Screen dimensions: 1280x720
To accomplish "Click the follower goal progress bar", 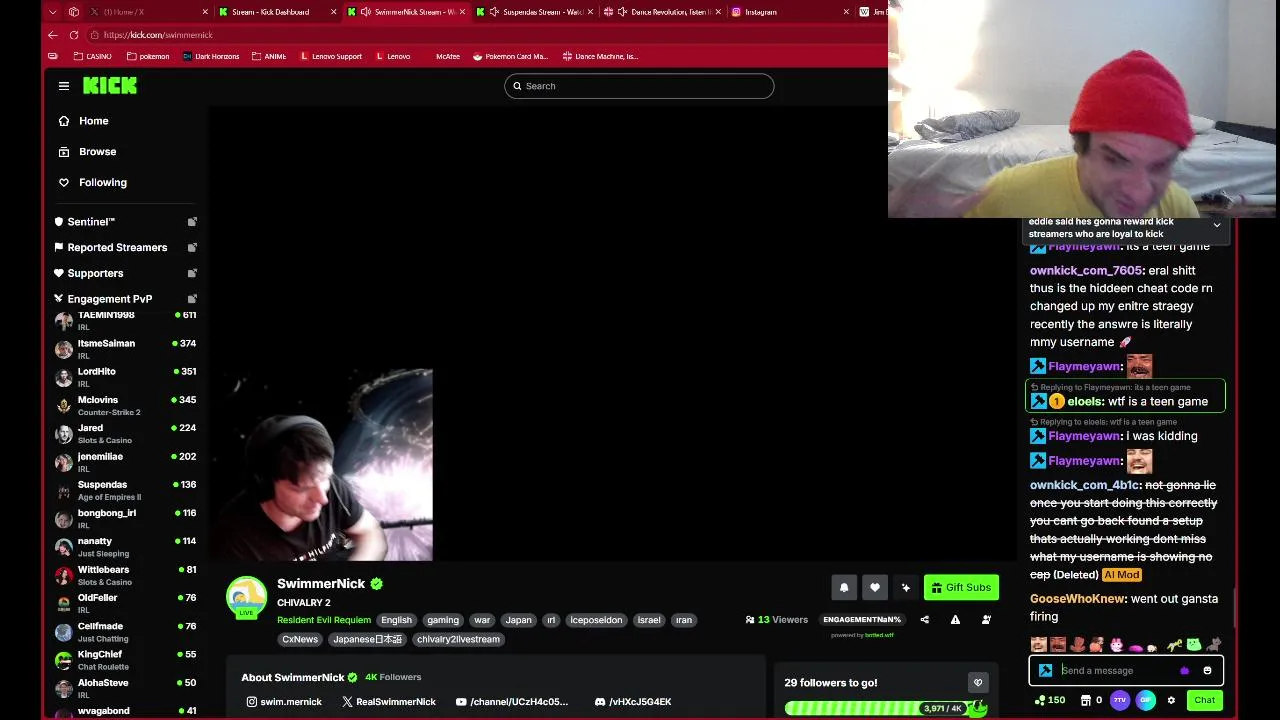I will pyautogui.click(x=886, y=708).
